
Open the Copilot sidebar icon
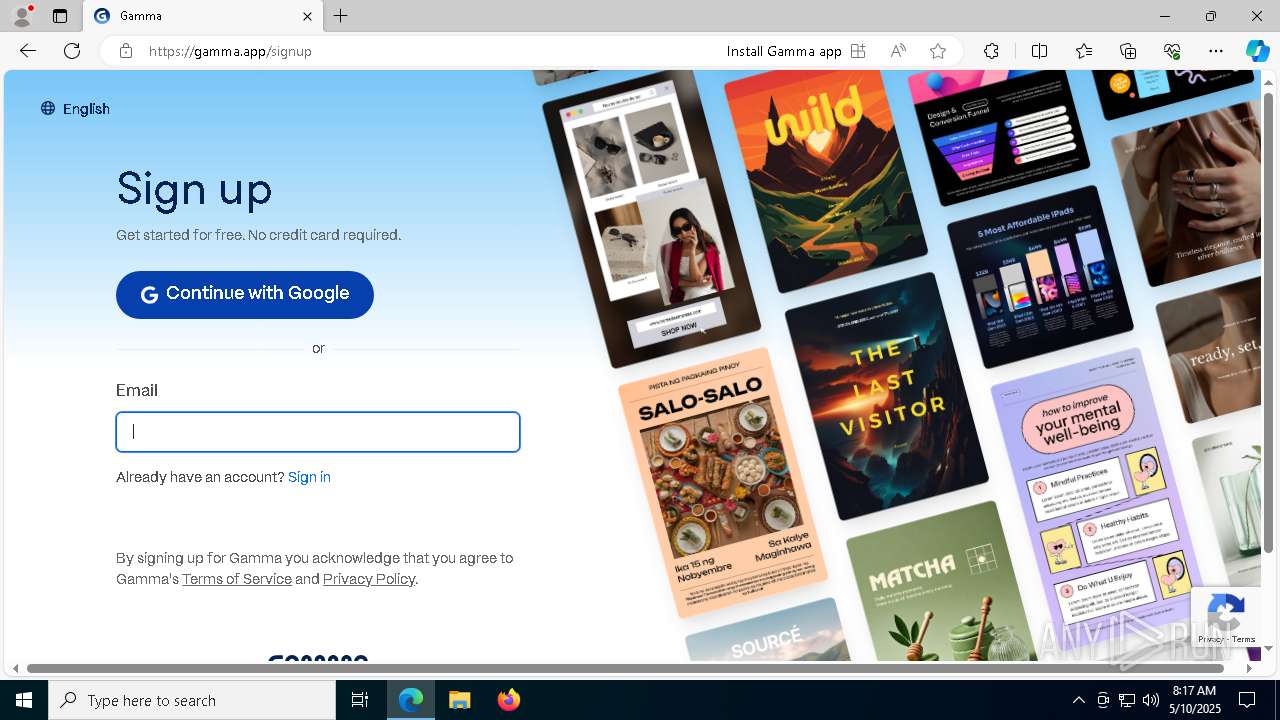tap(1257, 51)
